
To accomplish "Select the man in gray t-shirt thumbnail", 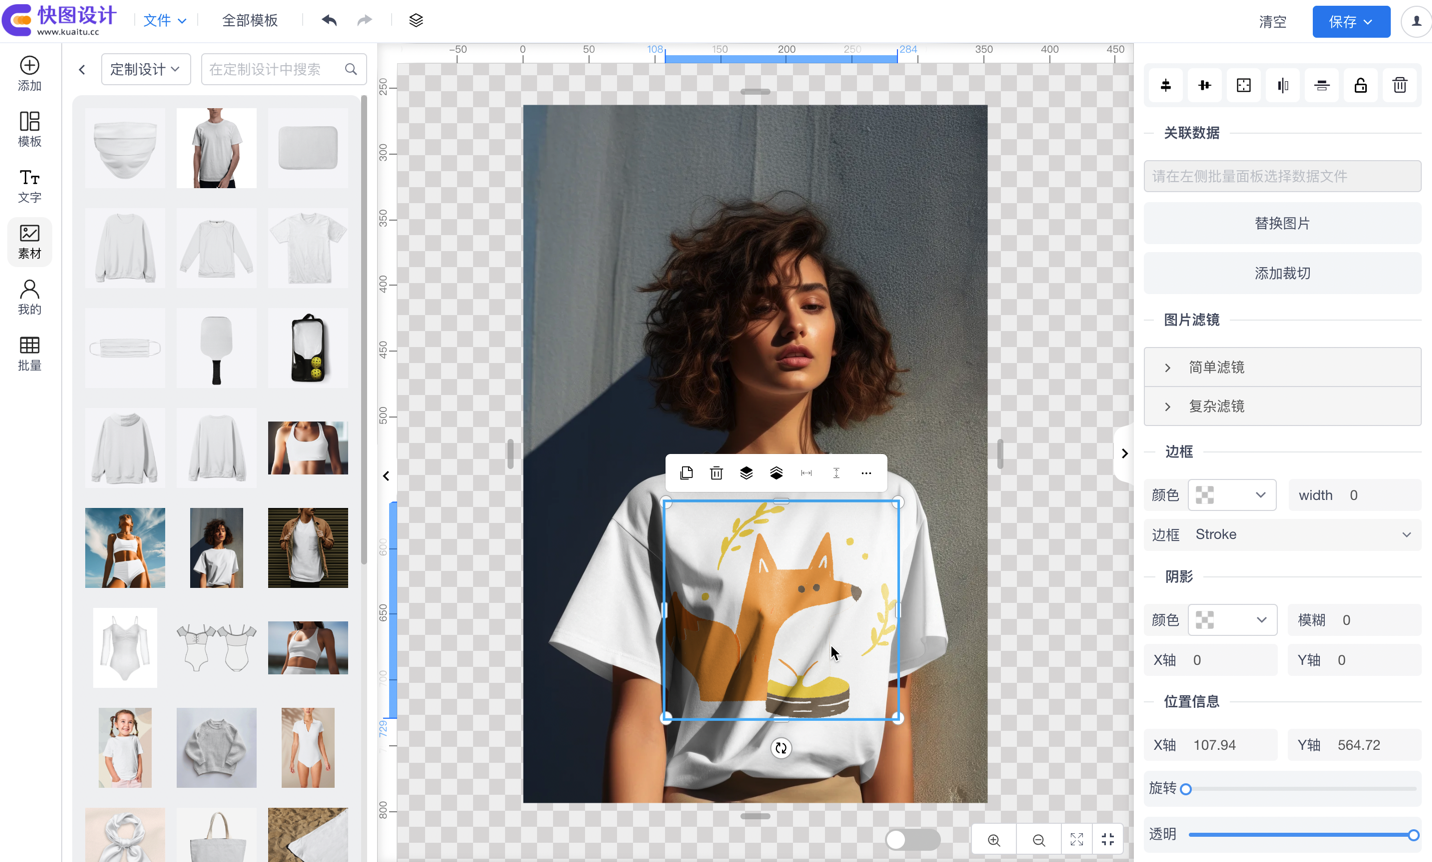I will tap(217, 148).
